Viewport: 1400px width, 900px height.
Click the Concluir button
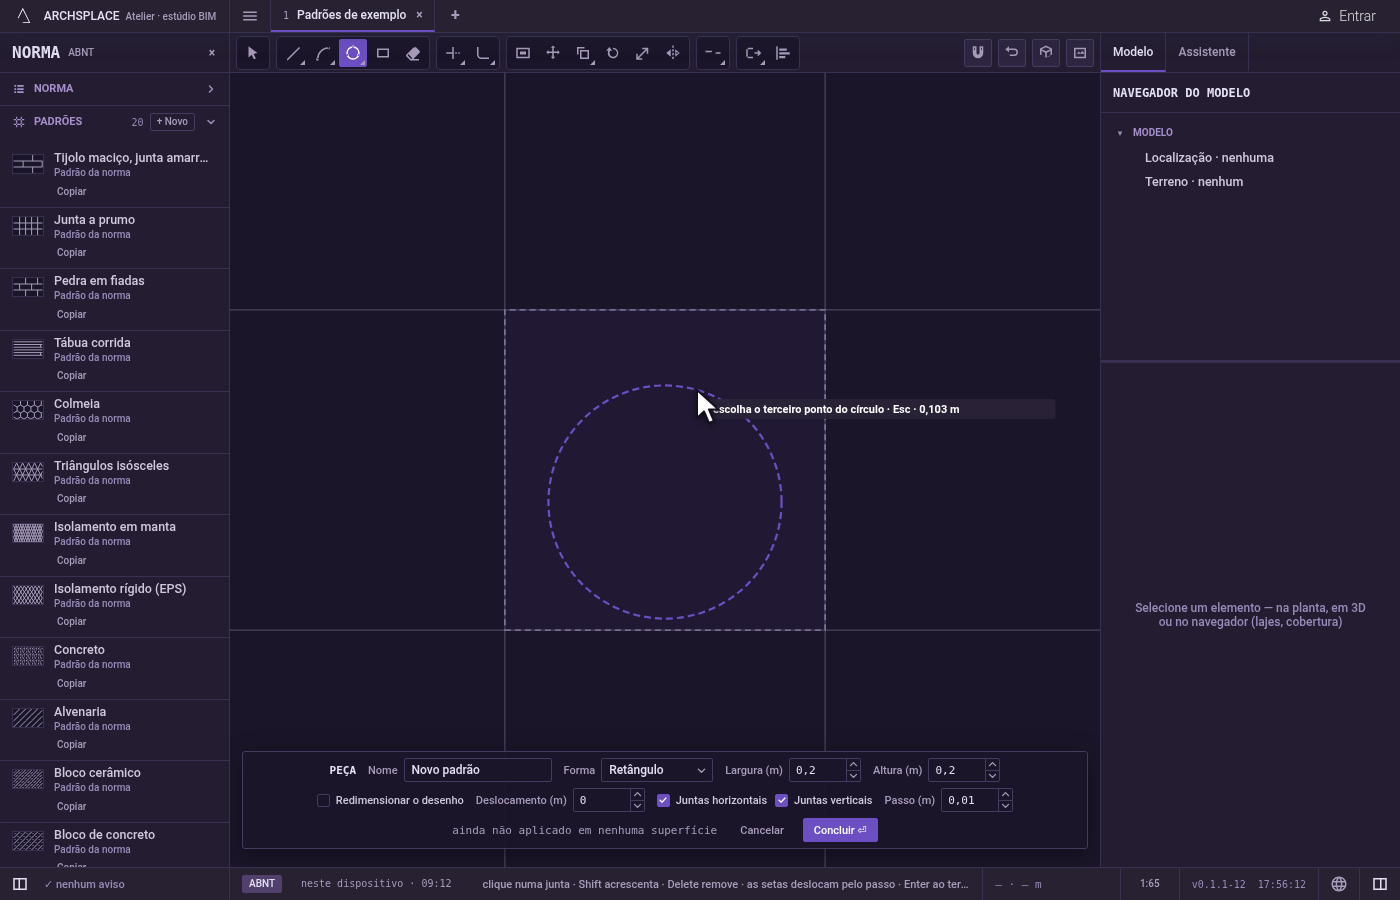[x=840, y=830]
